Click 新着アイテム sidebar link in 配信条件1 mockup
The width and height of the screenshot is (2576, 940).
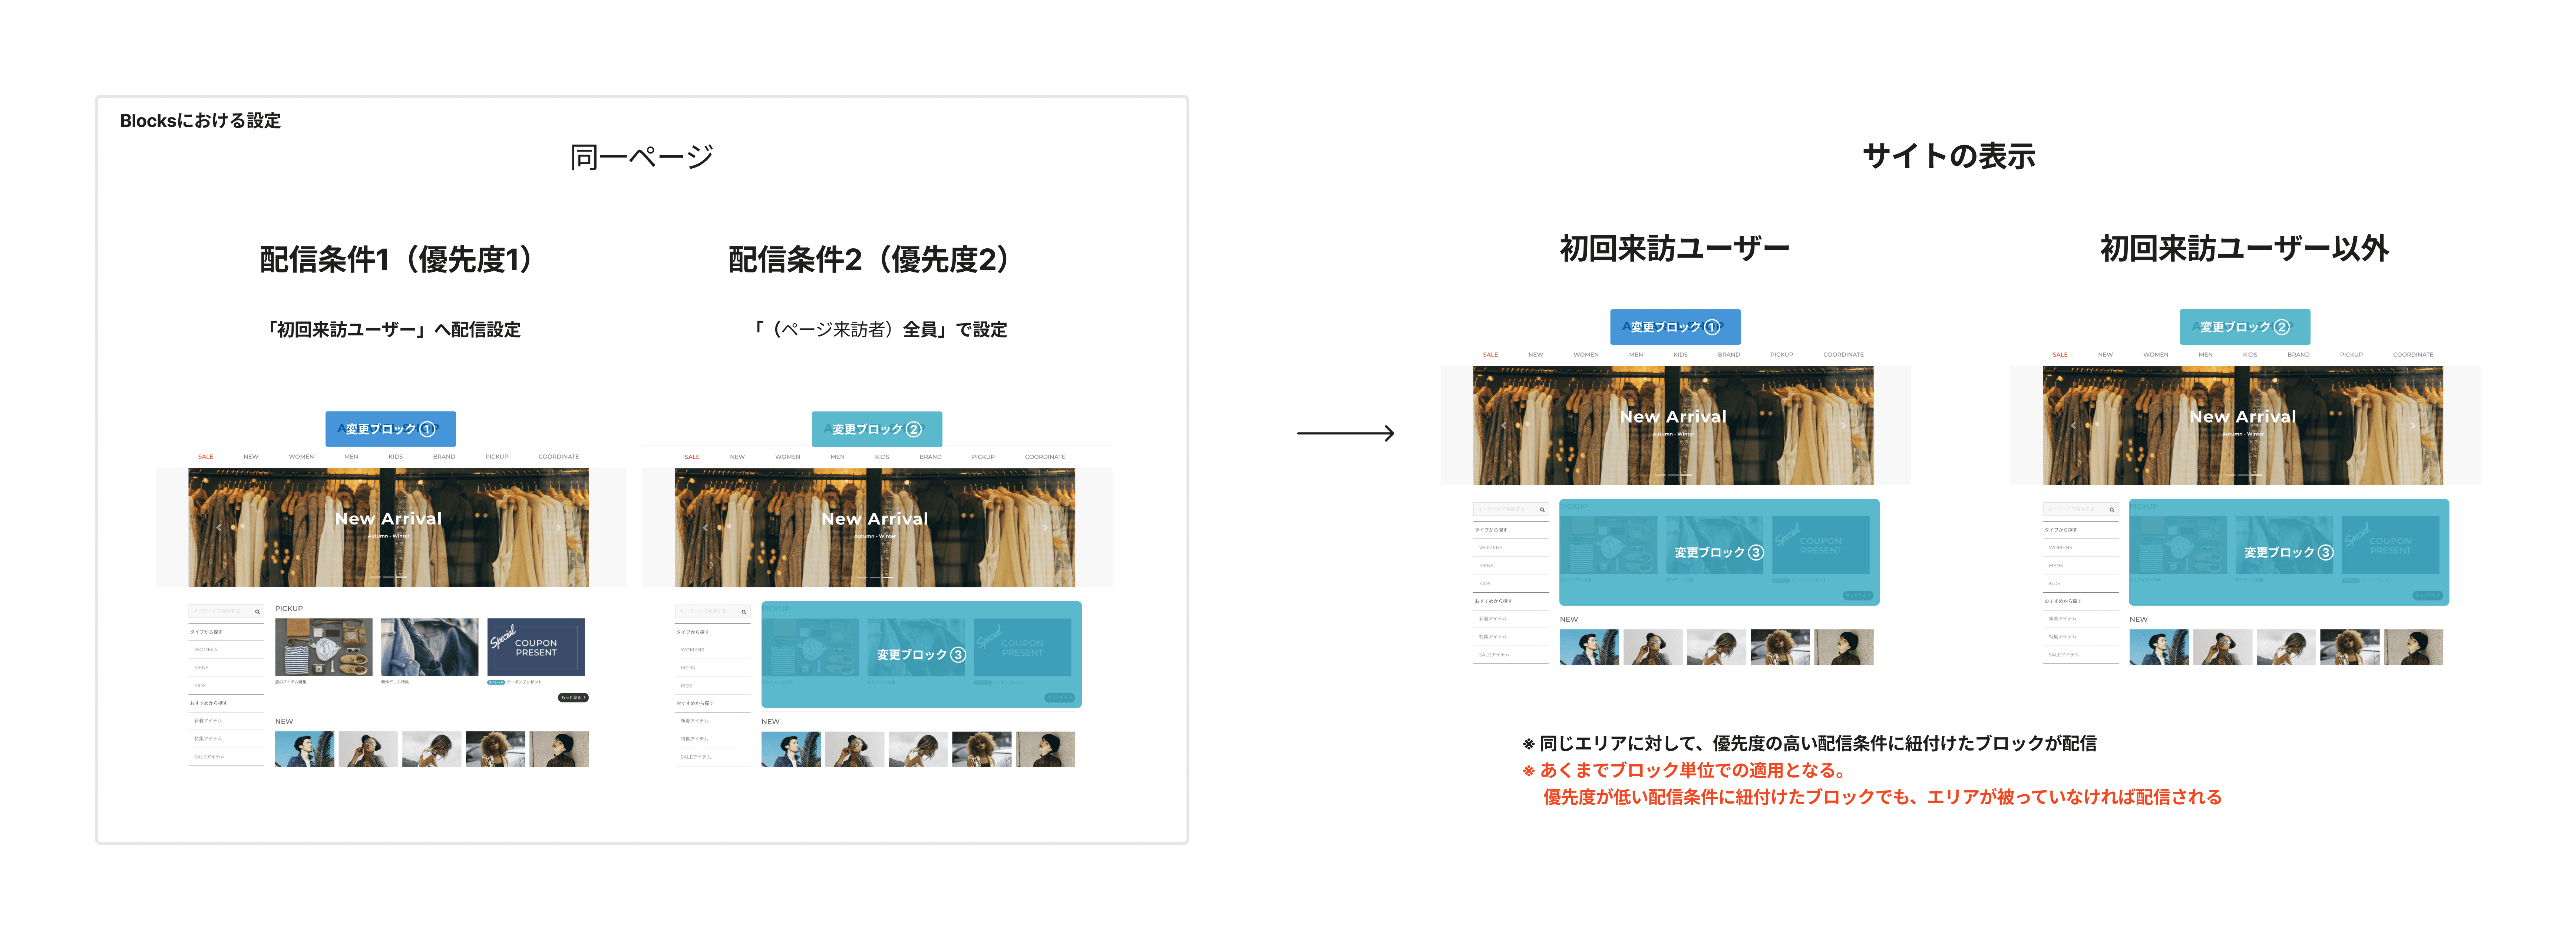pos(208,721)
